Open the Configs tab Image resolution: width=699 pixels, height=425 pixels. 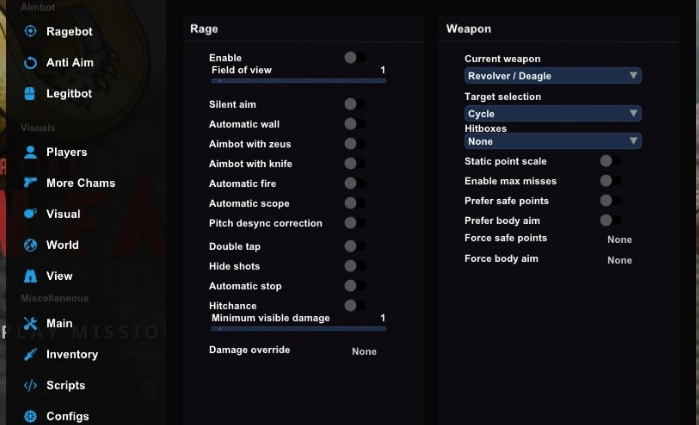tap(67, 416)
